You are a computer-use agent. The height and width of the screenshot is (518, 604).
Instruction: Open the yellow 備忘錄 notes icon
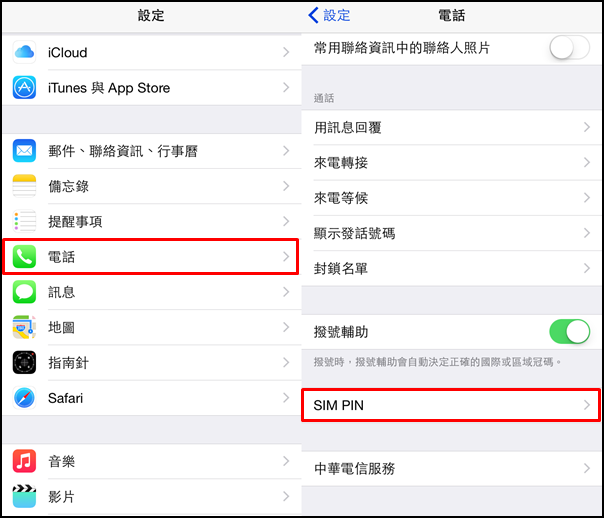24,186
